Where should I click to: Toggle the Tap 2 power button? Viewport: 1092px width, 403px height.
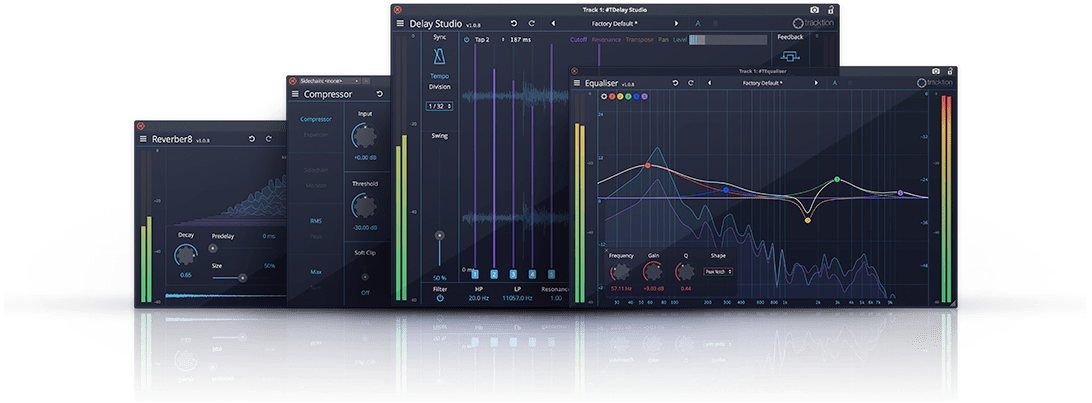coord(466,40)
